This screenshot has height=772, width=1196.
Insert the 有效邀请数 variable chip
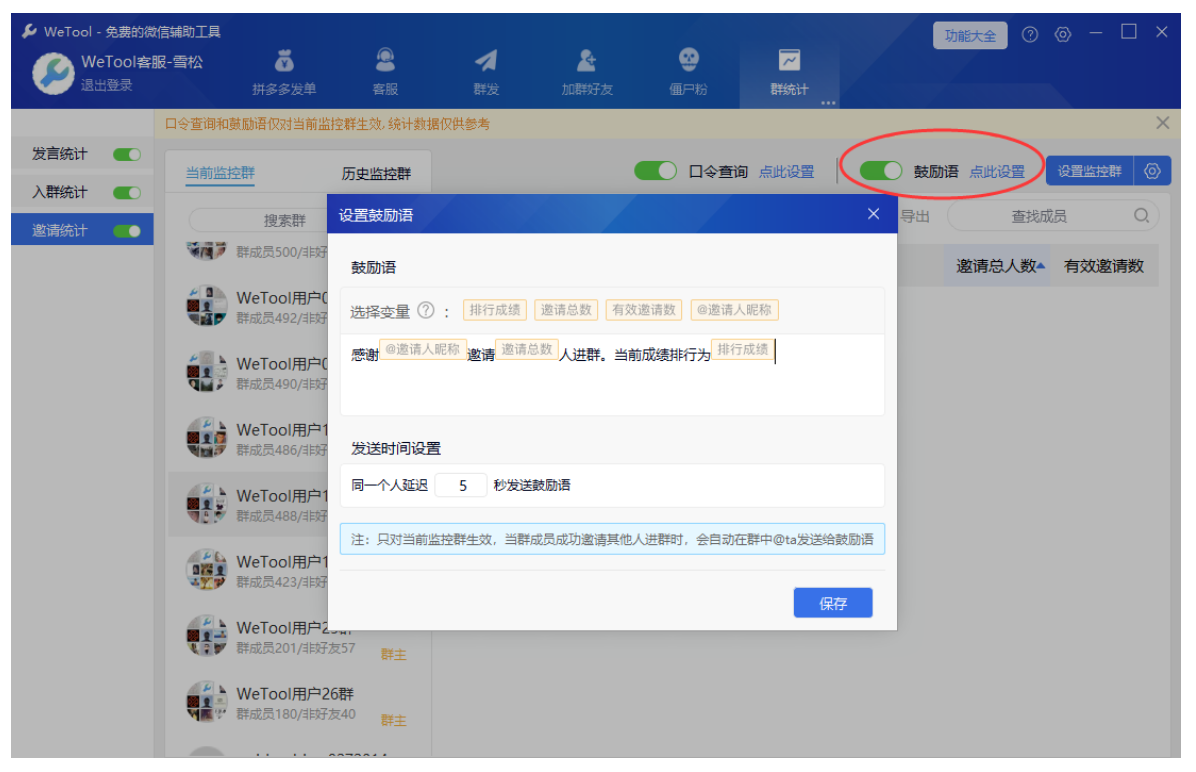[x=644, y=310]
